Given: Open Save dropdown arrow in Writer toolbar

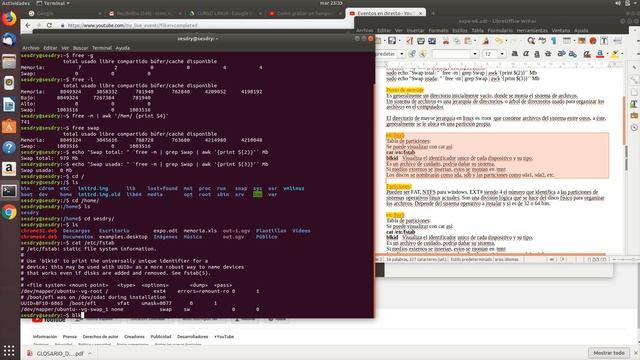Looking at the screenshot, I should click(x=399, y=40).
